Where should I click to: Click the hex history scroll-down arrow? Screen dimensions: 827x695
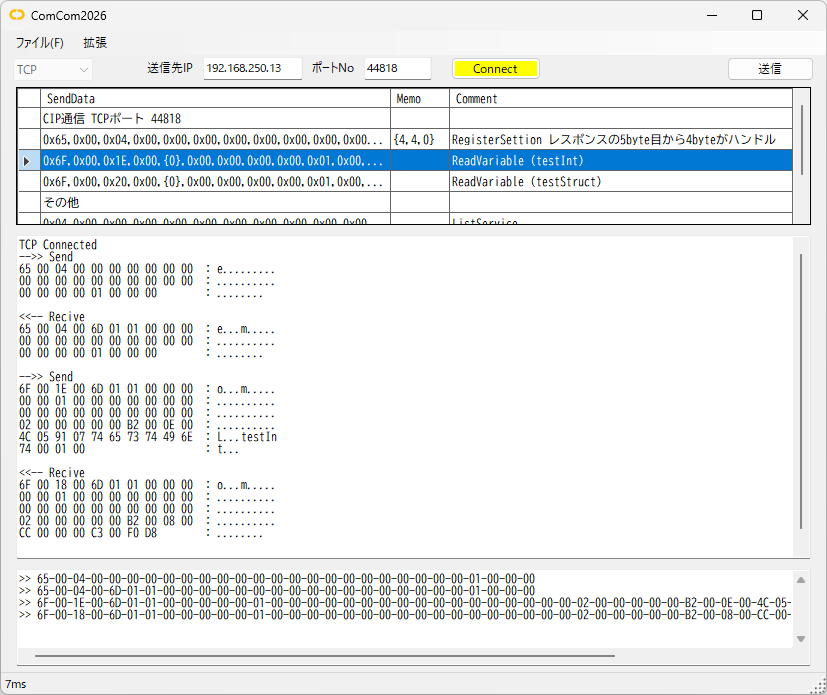click(x=801, y=639)
